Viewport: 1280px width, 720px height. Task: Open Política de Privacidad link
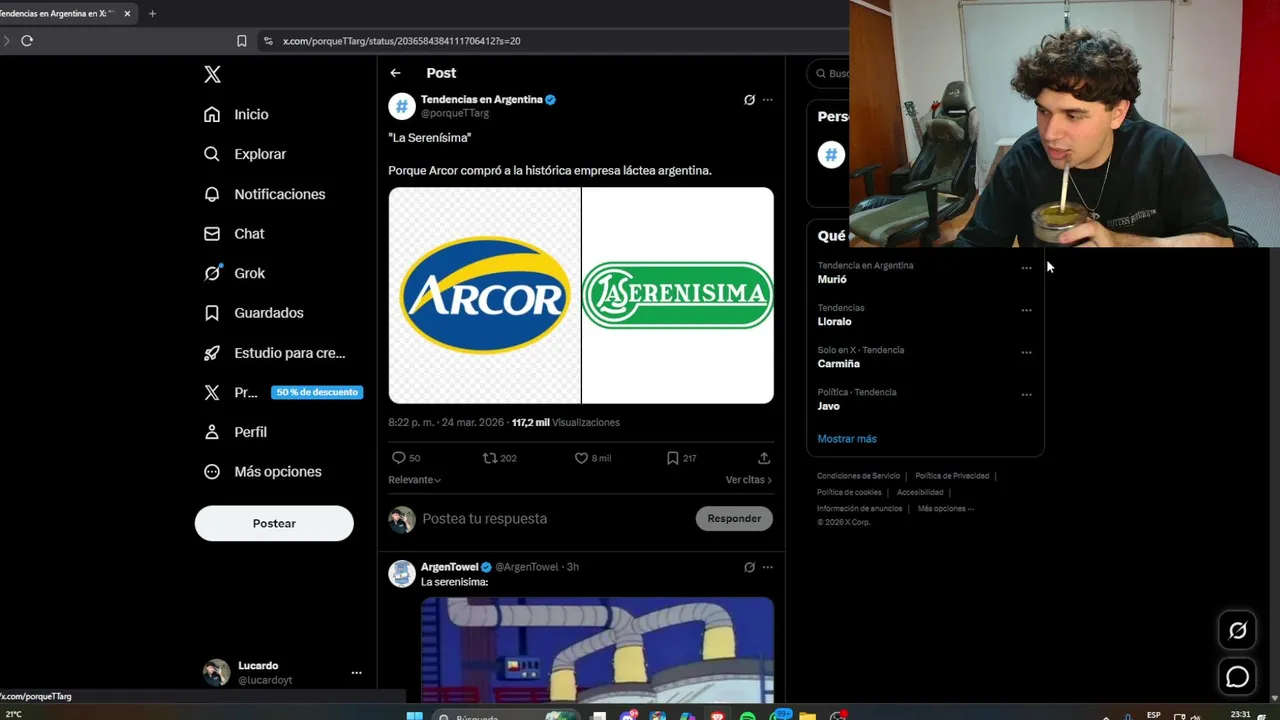pyautogui.click(x=952, y=476)
